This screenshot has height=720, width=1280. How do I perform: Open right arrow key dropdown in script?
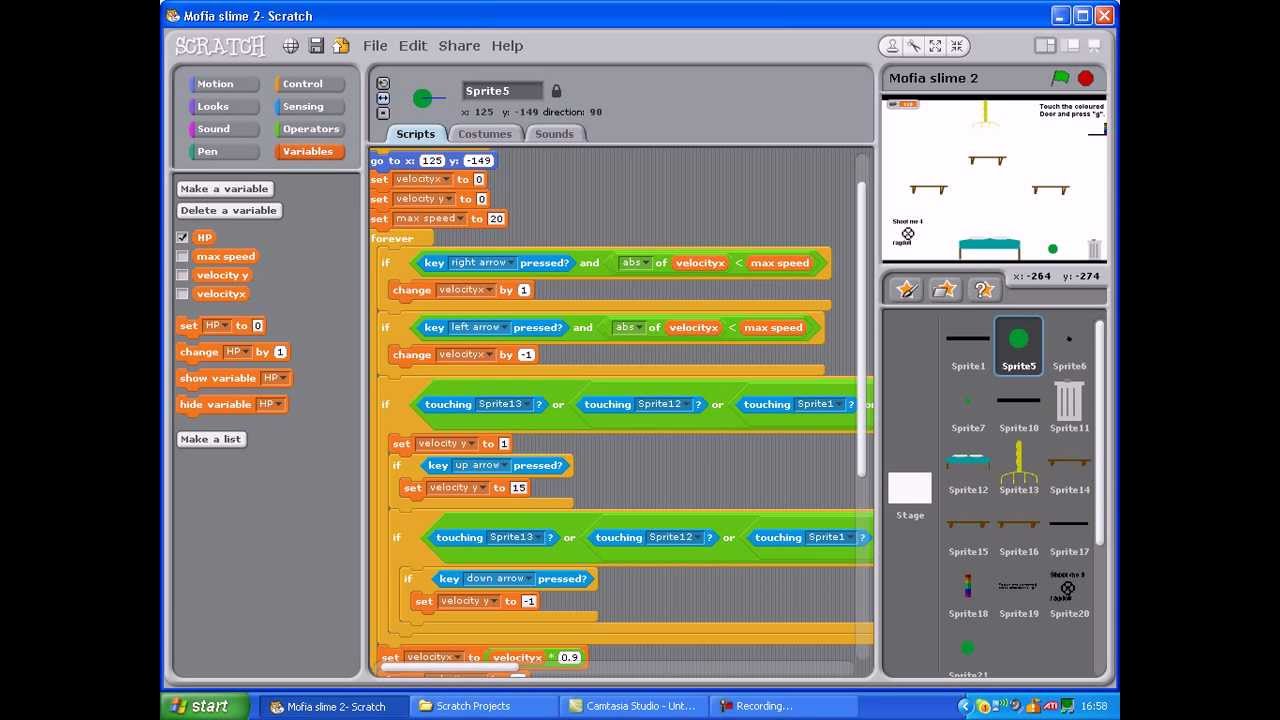tap(482, 263)
